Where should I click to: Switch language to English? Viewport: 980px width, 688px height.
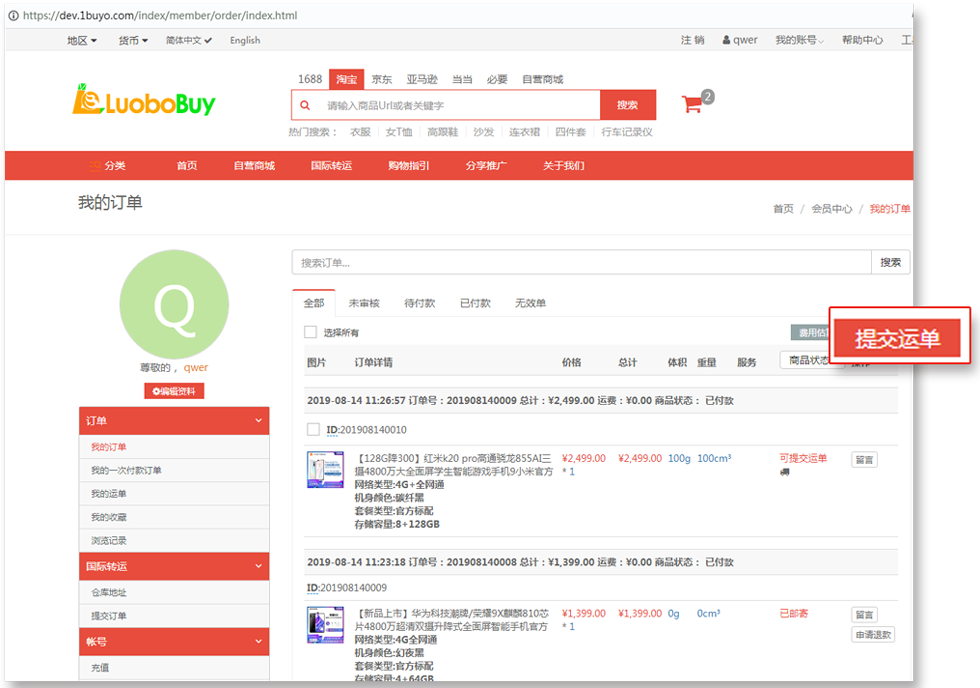pos(245,41)
